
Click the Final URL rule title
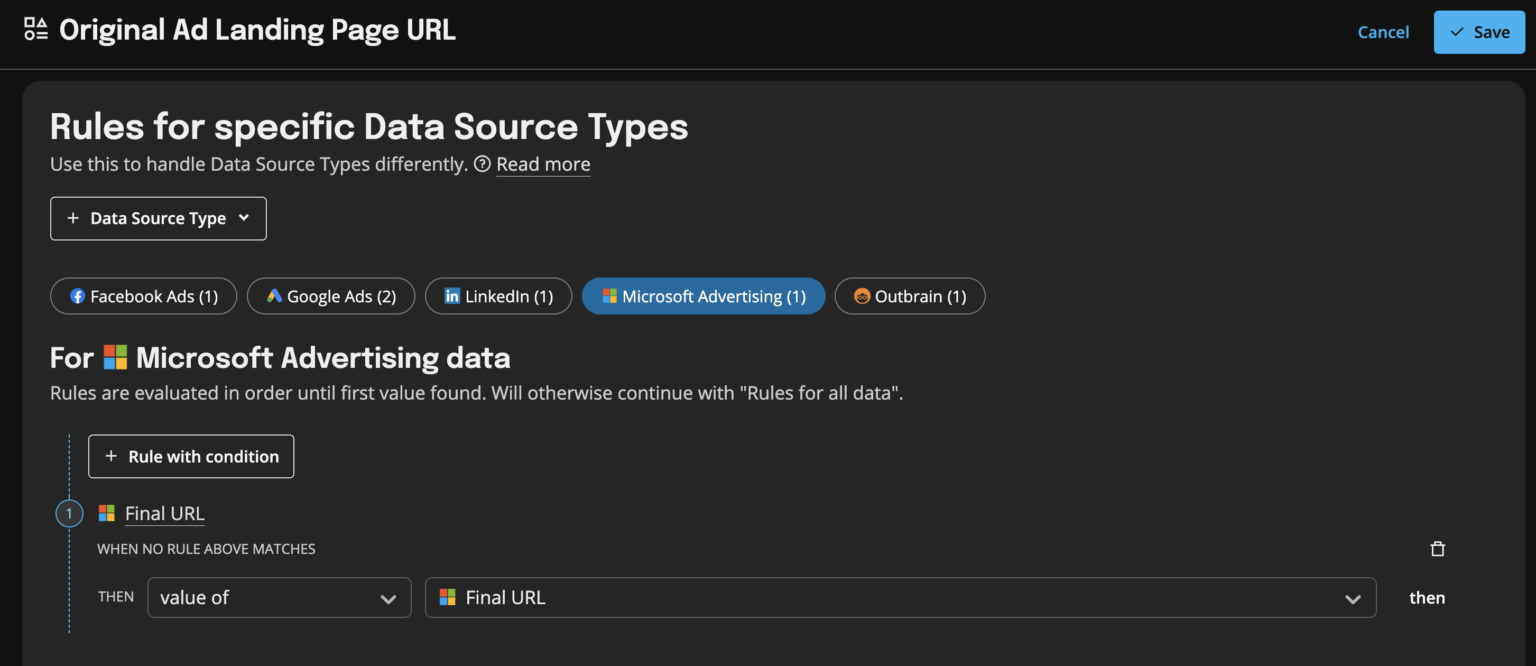tap(165, 514)
